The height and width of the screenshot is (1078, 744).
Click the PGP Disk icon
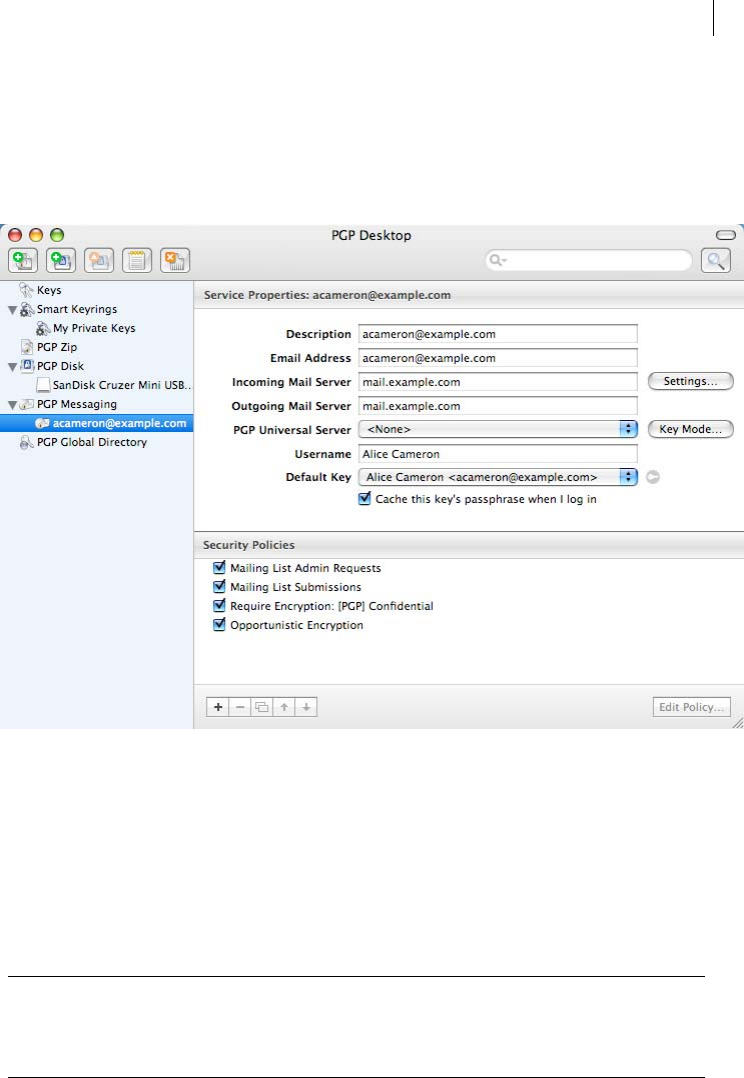click(x=27, y=366)
